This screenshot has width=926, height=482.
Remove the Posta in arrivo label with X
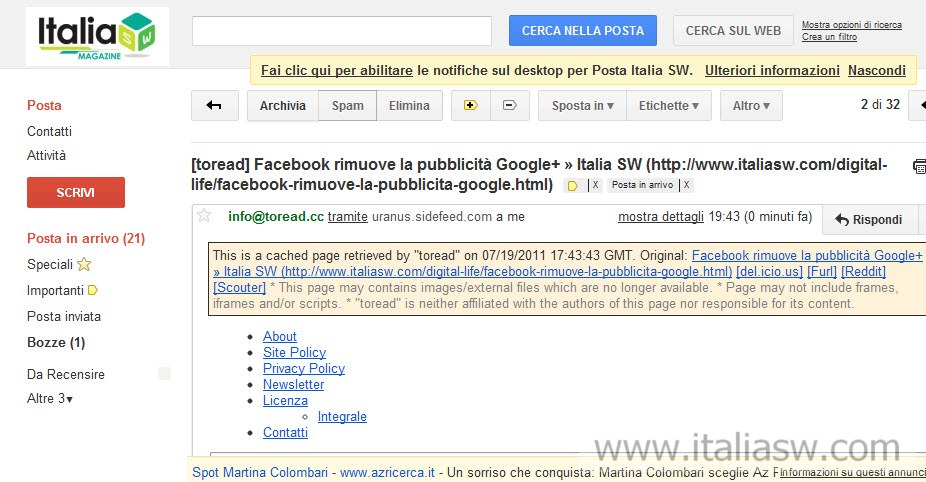[686, 185]
